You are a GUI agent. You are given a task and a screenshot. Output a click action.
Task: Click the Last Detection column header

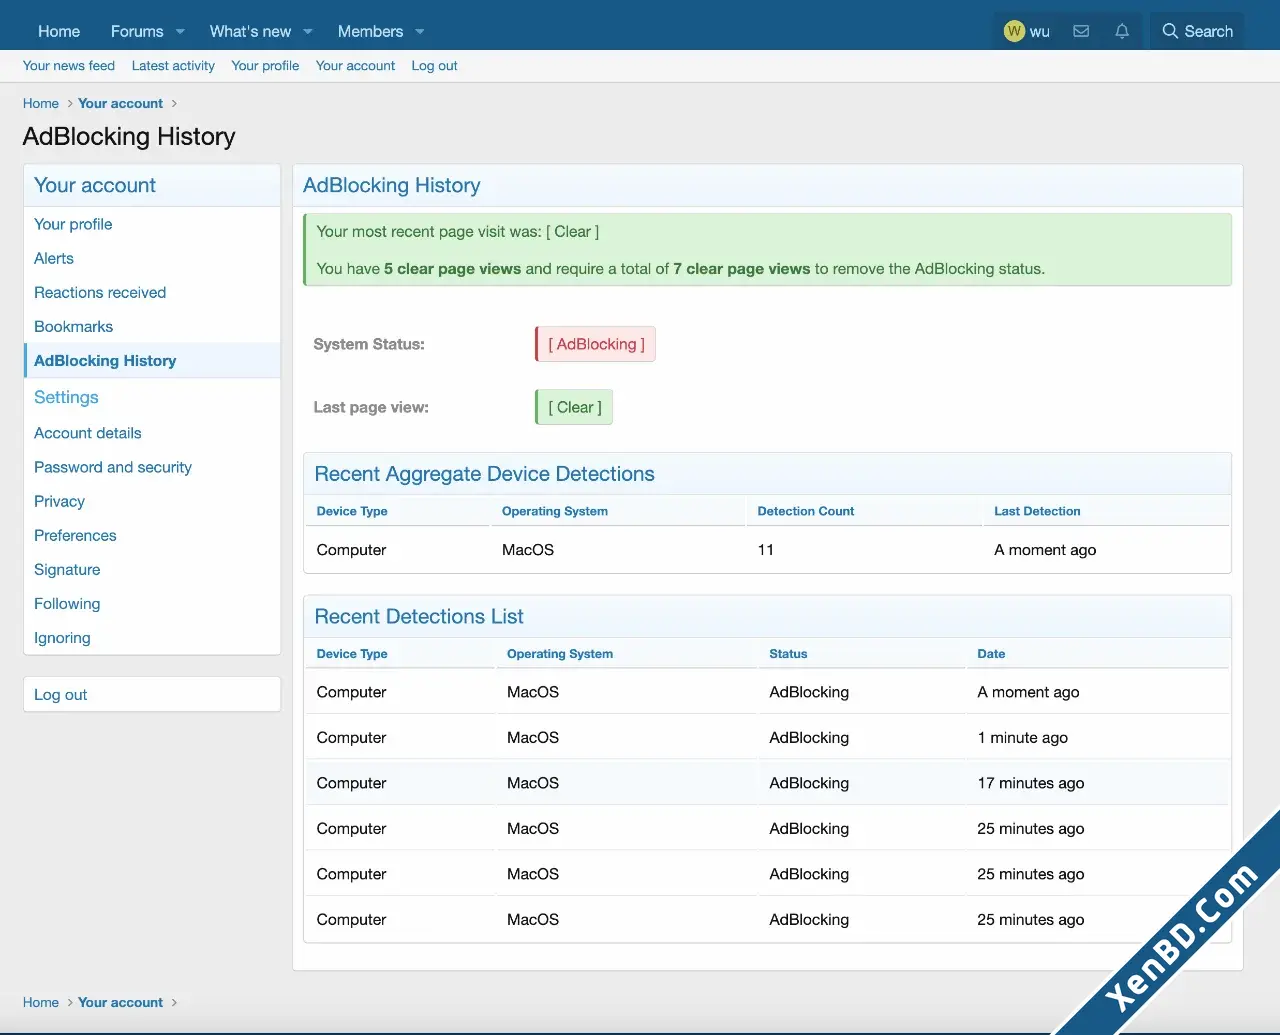[1037, 511]
